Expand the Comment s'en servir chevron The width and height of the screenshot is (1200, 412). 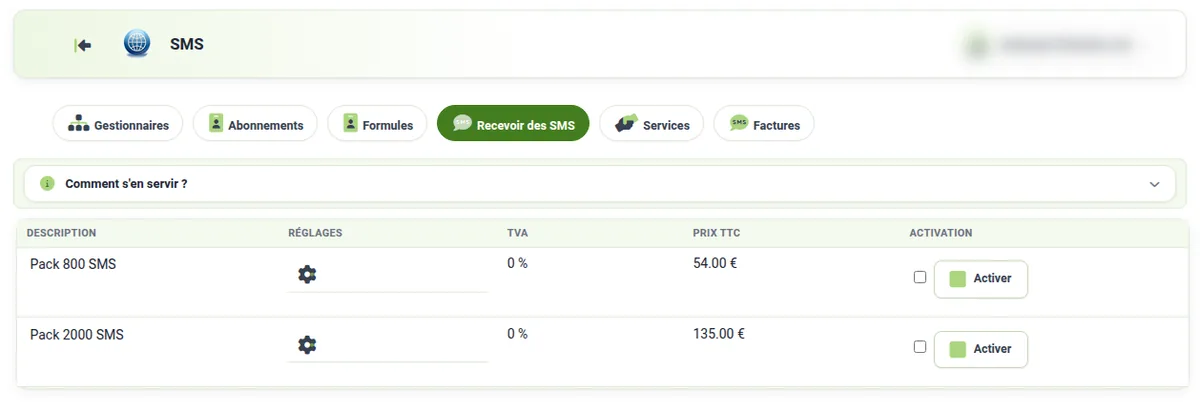1155,184
